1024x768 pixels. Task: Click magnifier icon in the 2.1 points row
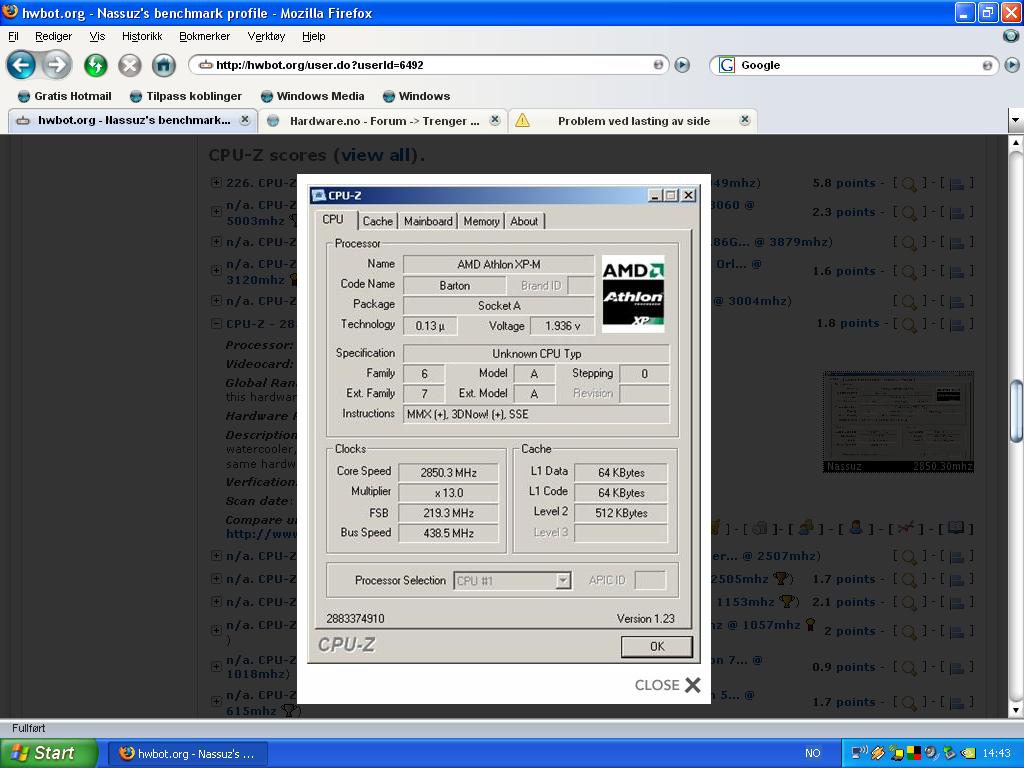(908, 602)
